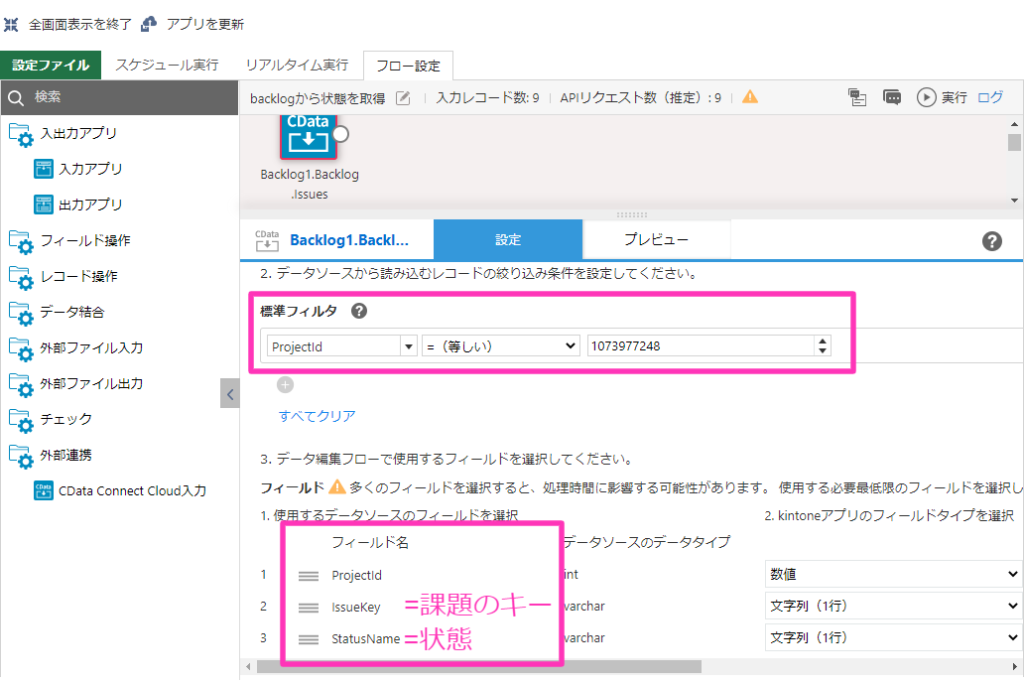Click the CData Connect Cloud入力 icon

tap(43, 491)
